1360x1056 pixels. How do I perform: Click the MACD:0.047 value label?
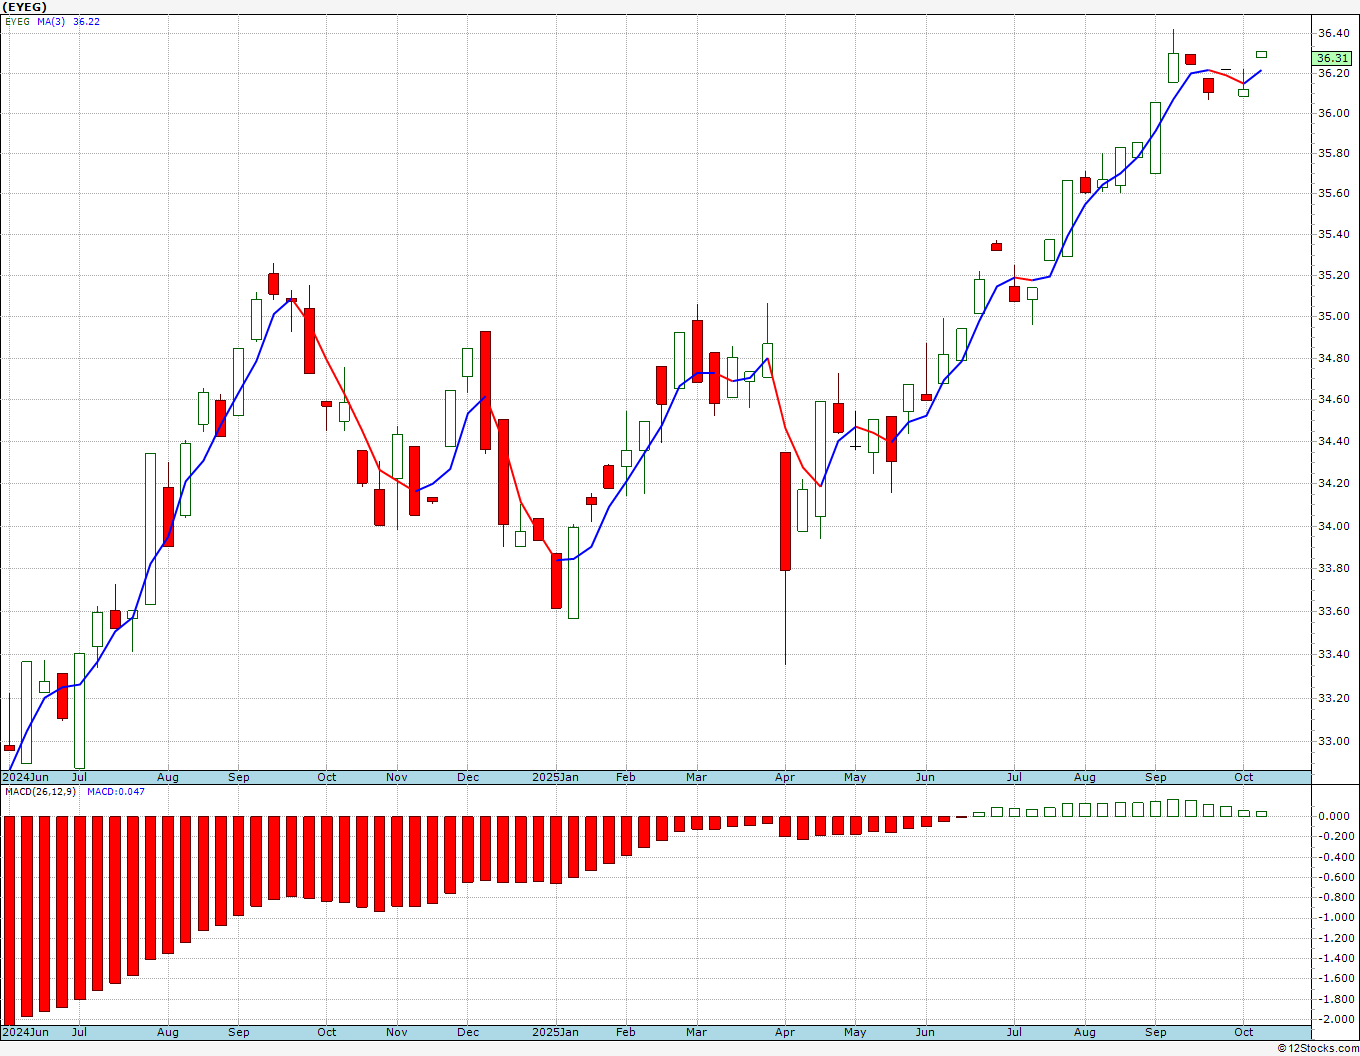click(115, 791)
